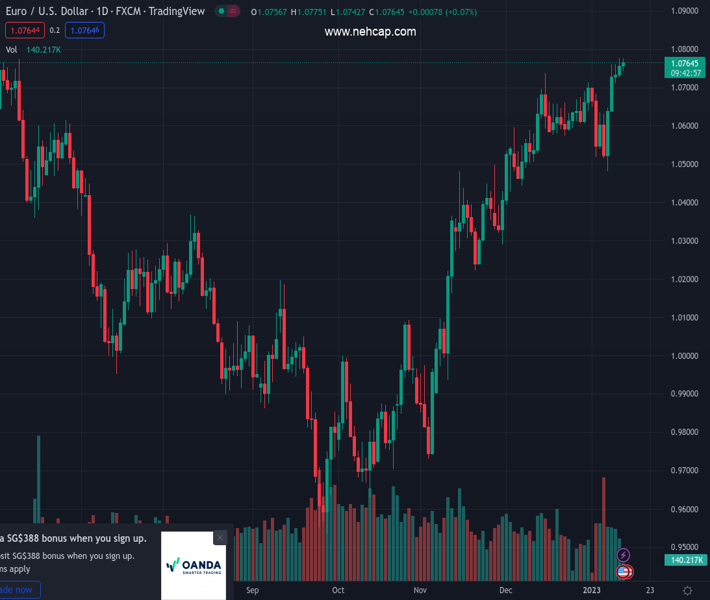
Task: Click the blue buy price 1.07646 button
Action: pos(84,30)
